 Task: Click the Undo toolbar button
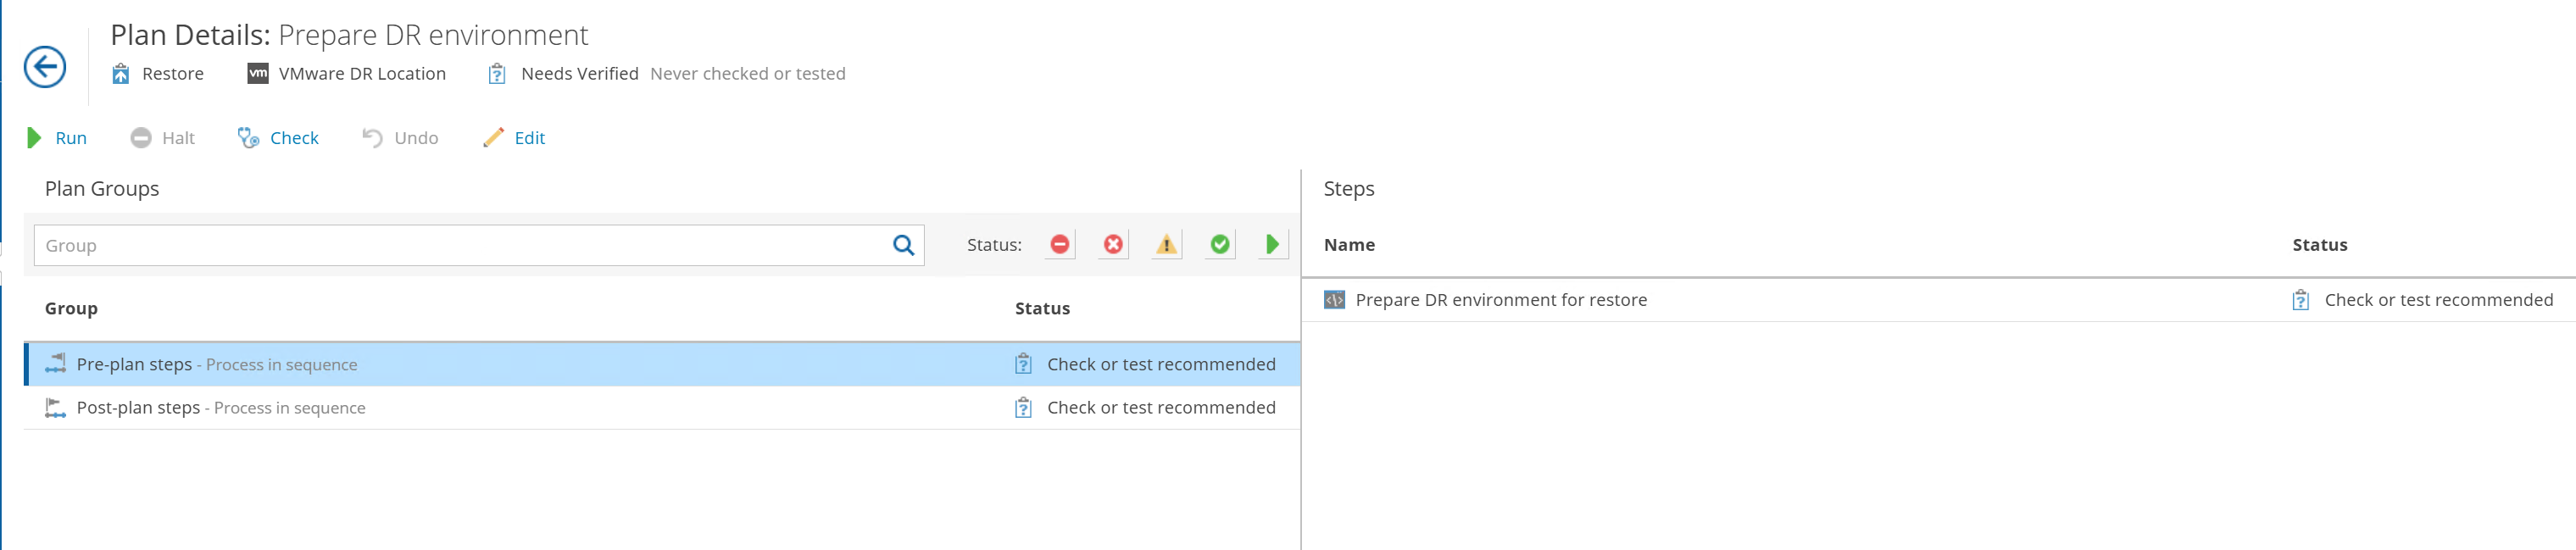click(400, 138)
